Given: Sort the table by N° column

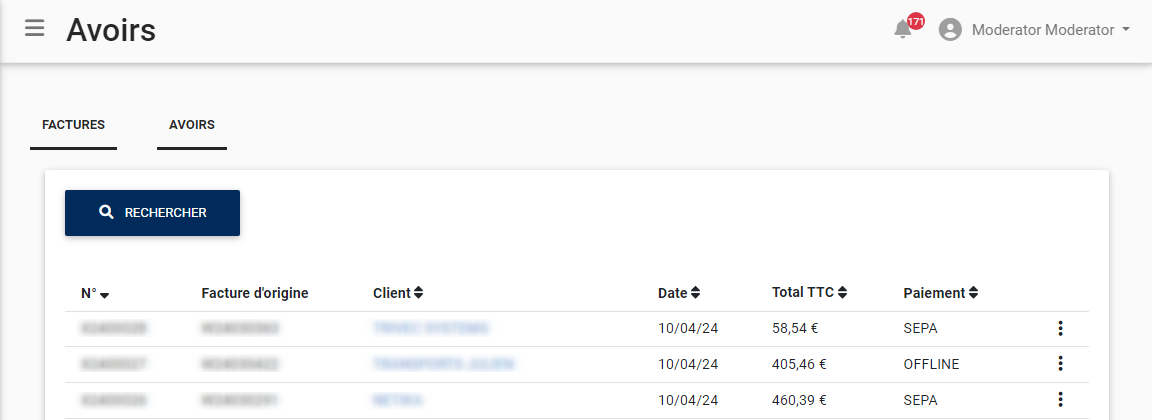Looking at the screenshot, I should pos(95,294).
